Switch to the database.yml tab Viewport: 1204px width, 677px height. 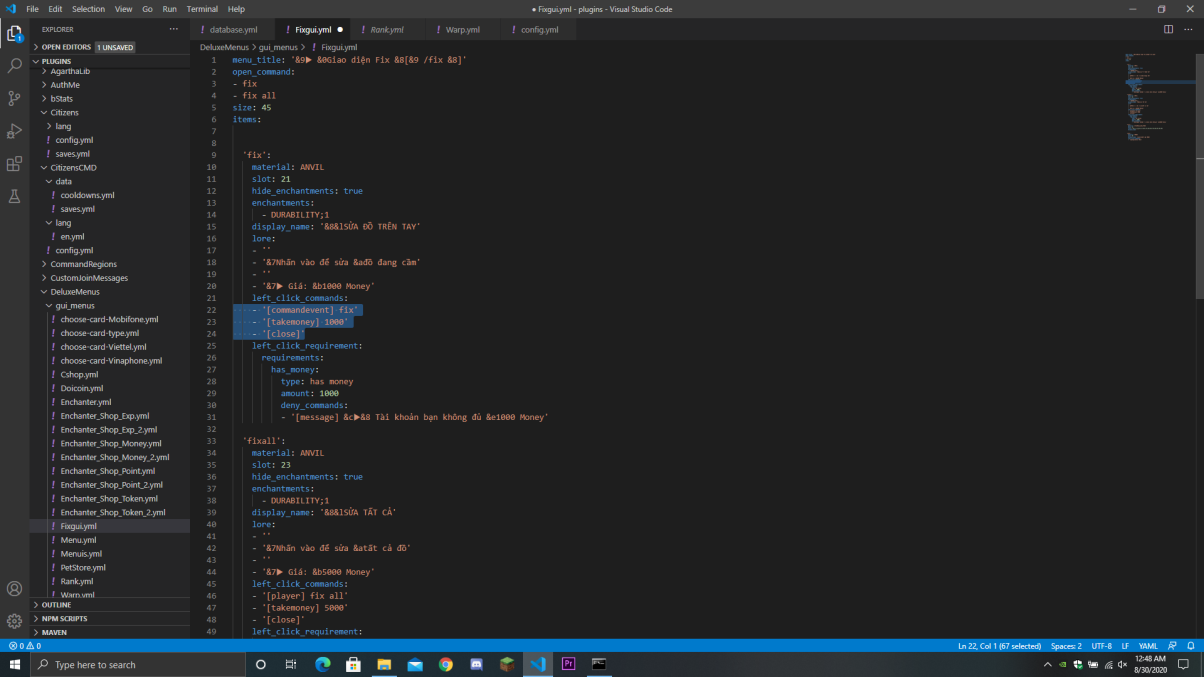coord(233,30)
